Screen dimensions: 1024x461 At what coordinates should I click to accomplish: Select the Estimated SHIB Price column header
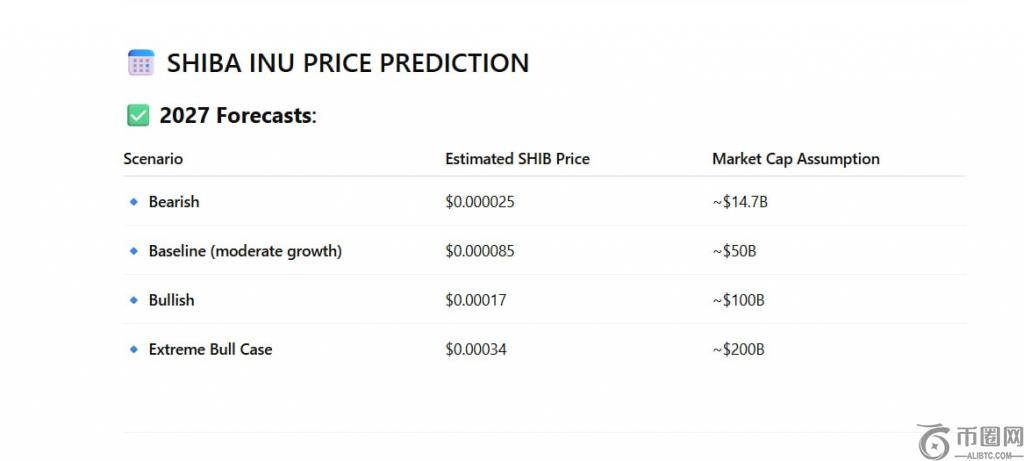tap(517, 159)
